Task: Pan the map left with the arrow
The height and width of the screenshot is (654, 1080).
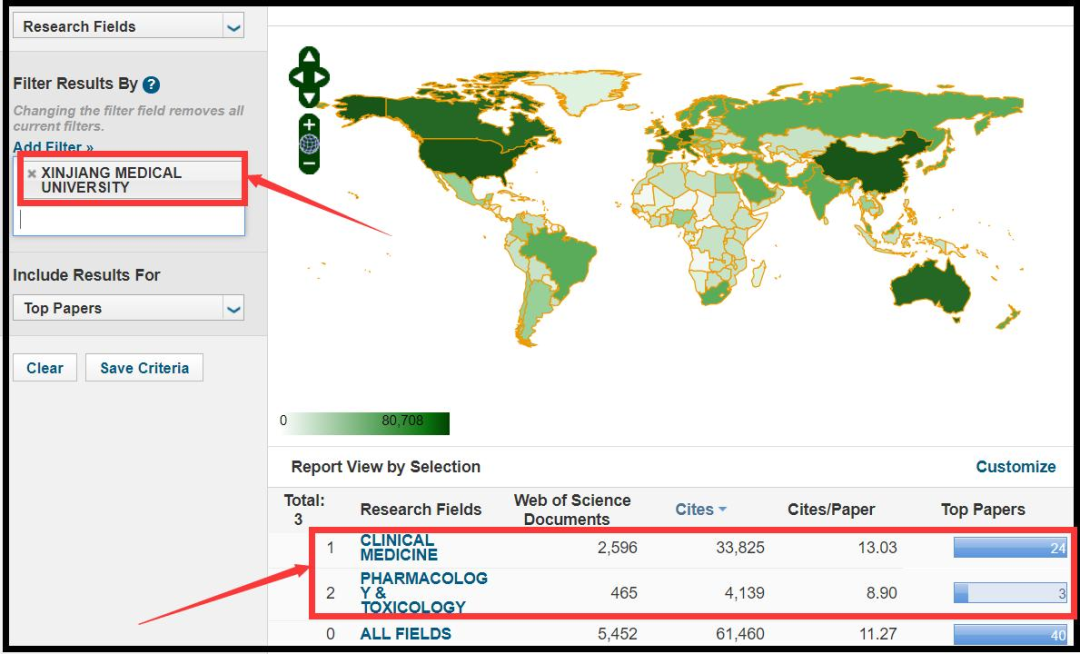Action: click(295, 76)
